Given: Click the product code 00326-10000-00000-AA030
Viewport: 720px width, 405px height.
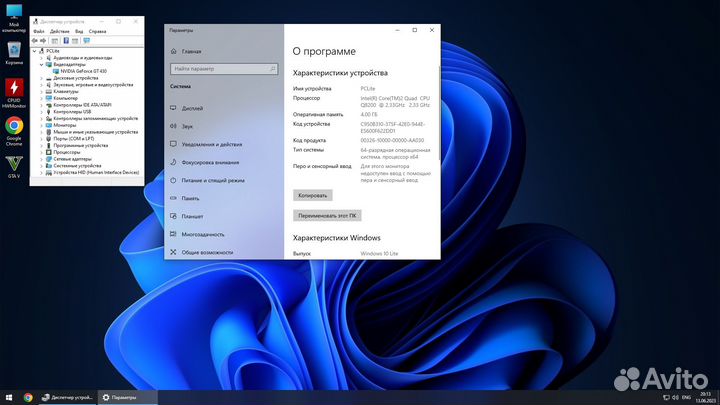Looking at the screenshot, I should pos(392,141).
